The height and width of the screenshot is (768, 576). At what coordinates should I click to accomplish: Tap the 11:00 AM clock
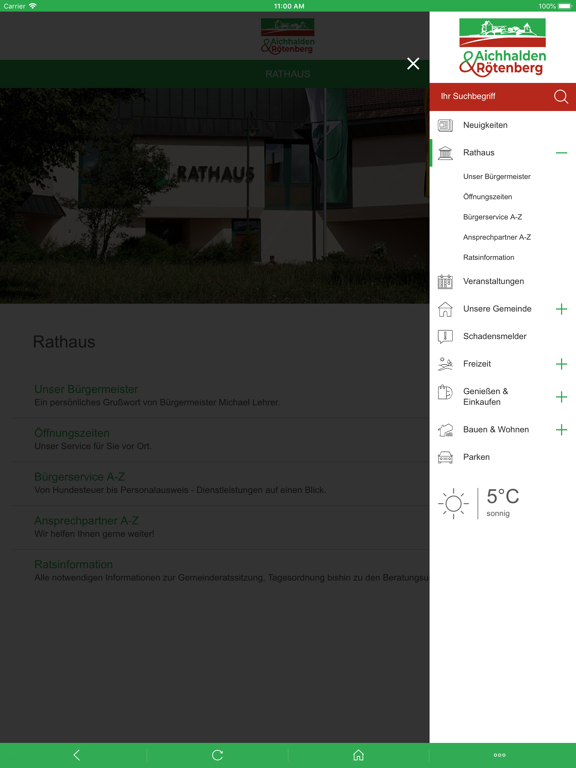(289, 6)
